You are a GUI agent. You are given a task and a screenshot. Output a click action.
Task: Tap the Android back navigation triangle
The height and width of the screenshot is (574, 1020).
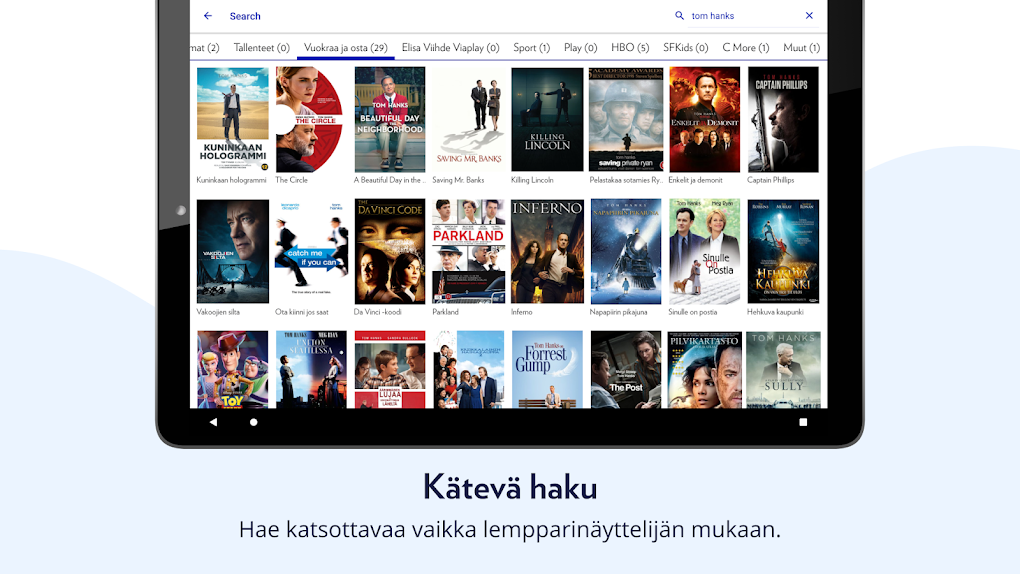coord(213,422)
